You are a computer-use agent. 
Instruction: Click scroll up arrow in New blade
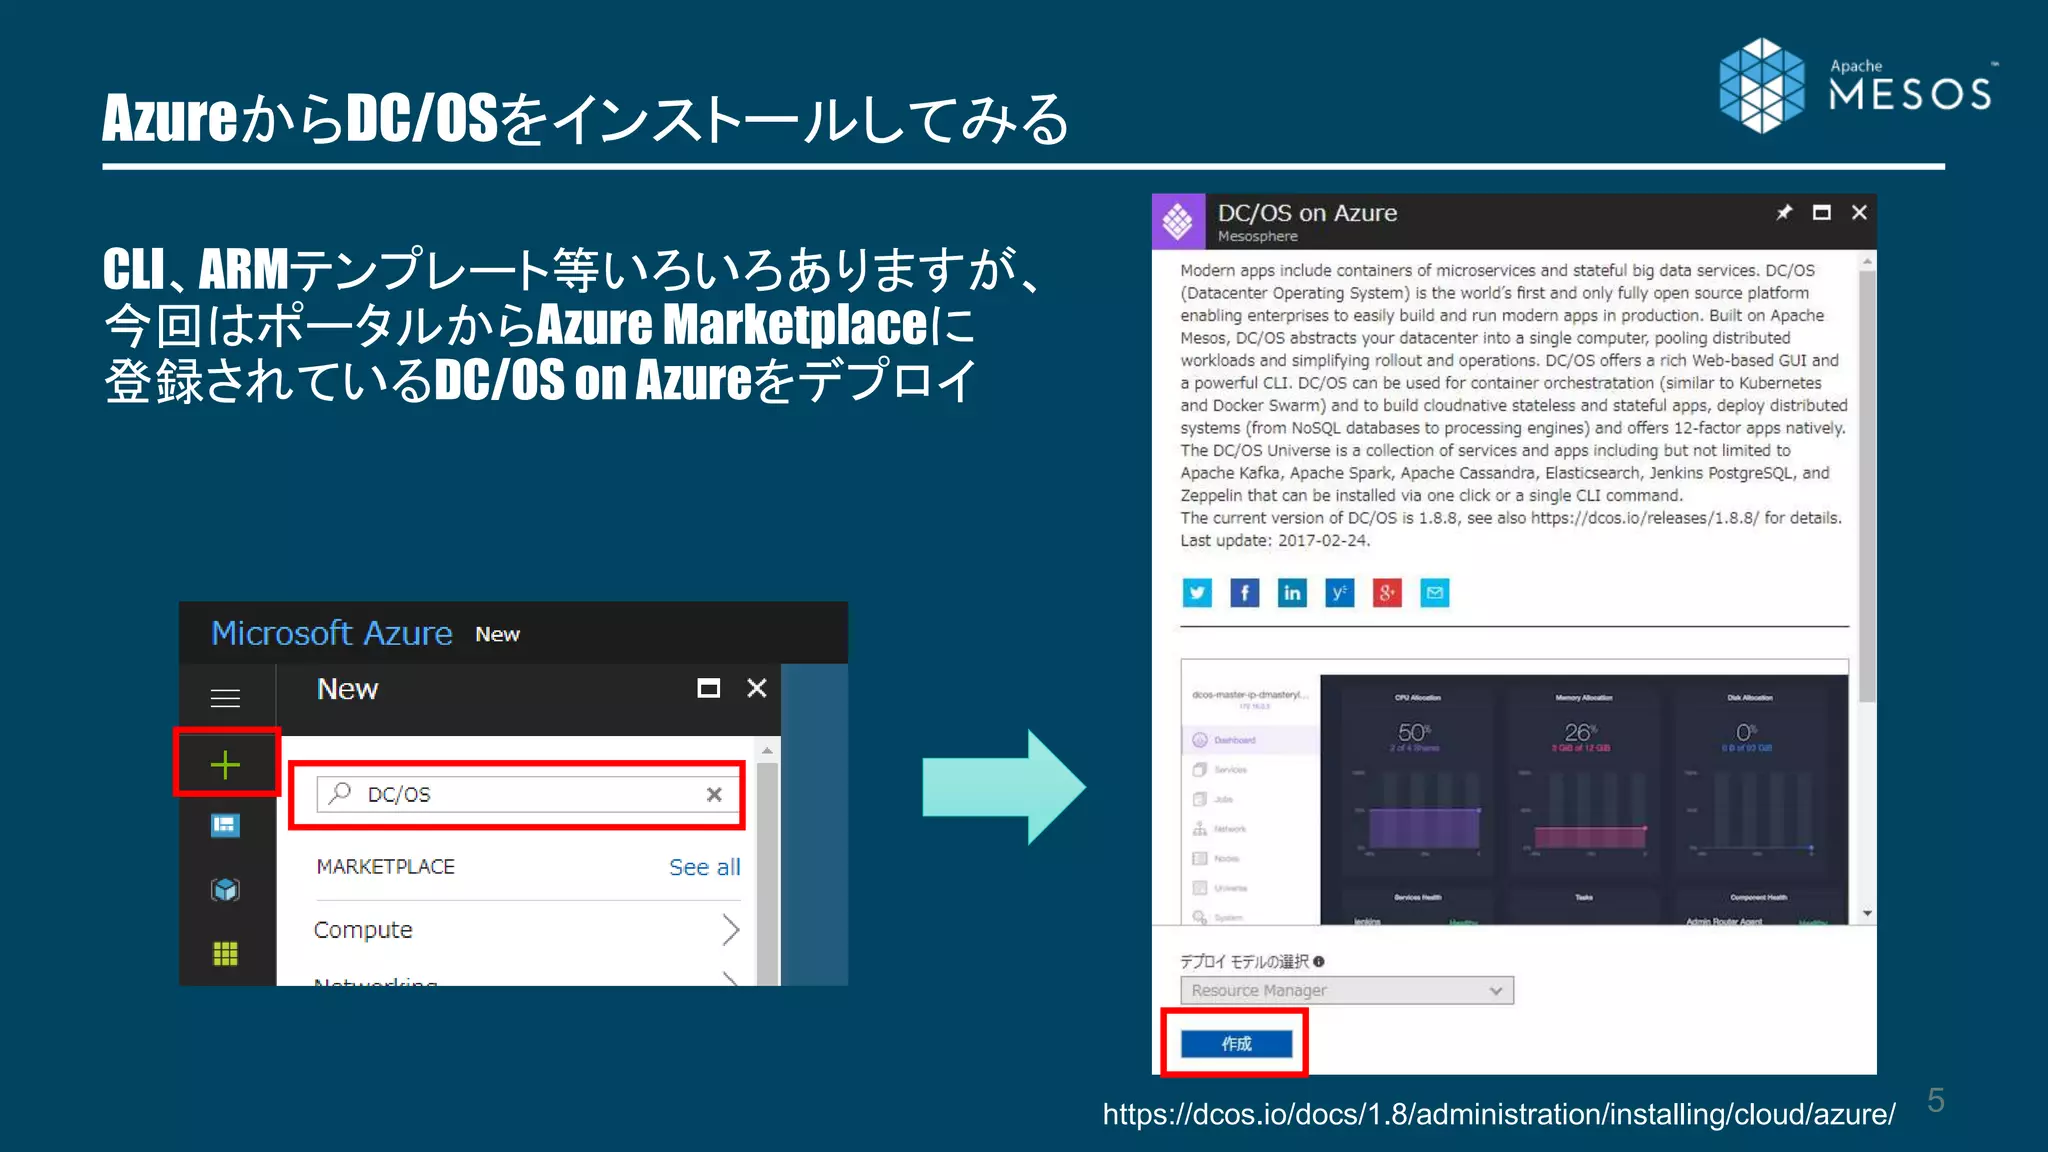[767, 750]
